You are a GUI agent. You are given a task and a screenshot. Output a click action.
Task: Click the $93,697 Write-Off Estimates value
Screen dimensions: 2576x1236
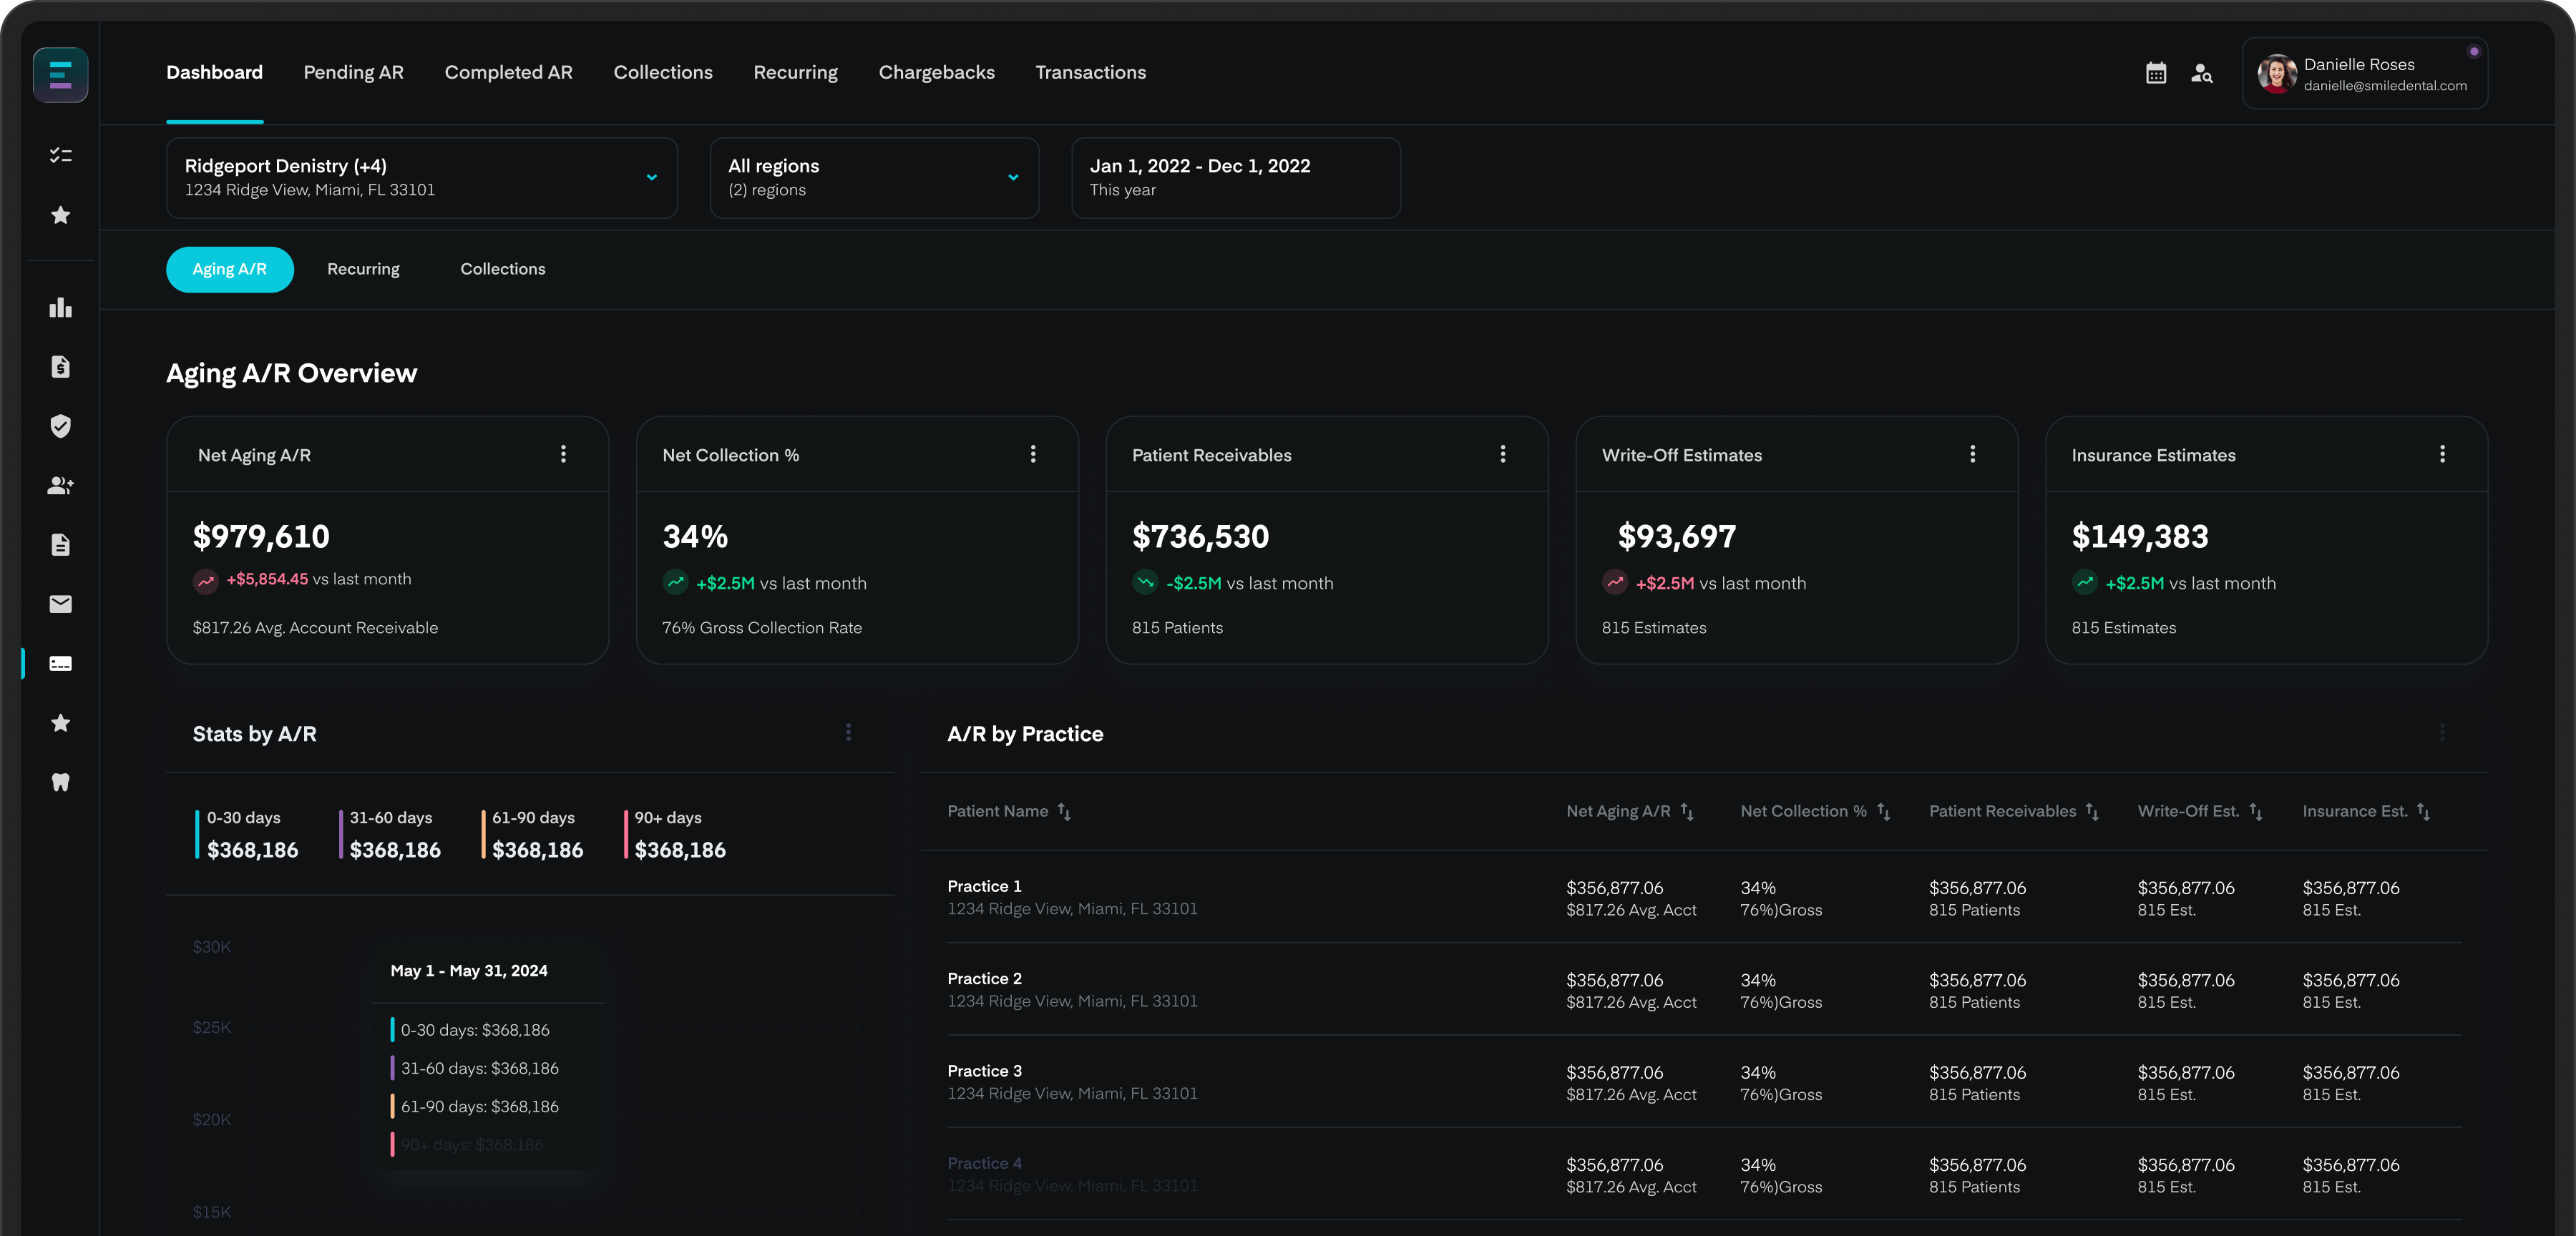(x=1677, y=537)
